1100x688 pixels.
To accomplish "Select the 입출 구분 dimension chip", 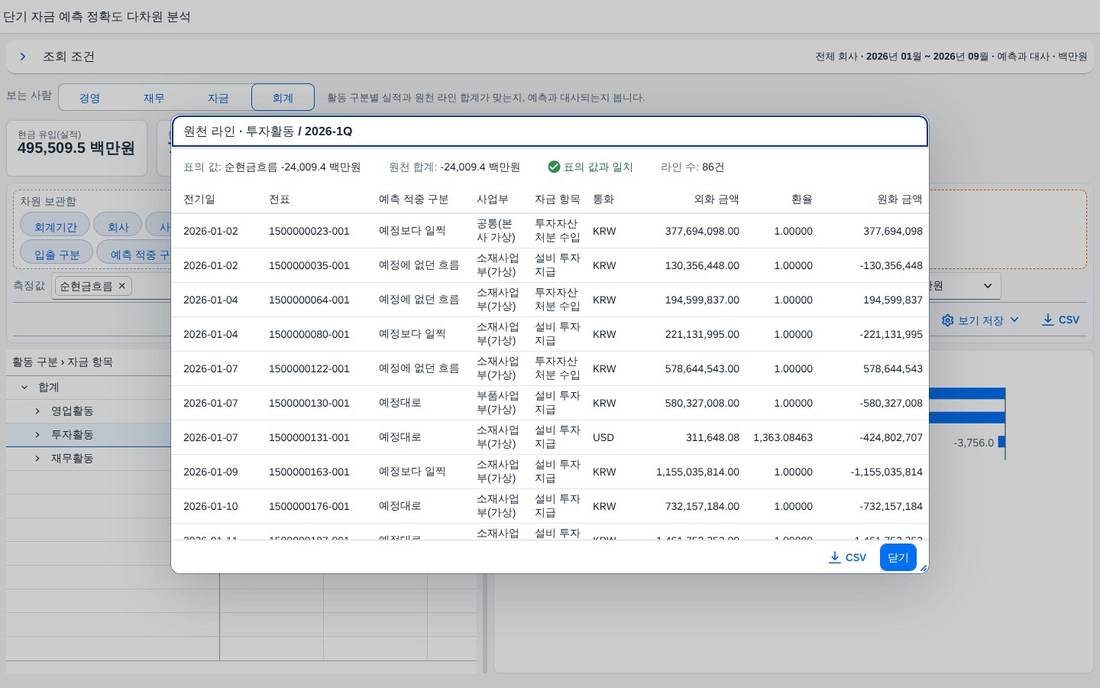I will (57, 254).
